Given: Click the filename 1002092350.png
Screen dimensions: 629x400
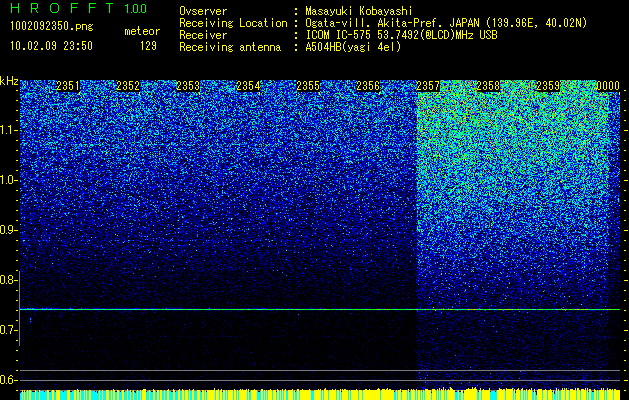Looking at the screenshot, I should click(x=52, y=26).
